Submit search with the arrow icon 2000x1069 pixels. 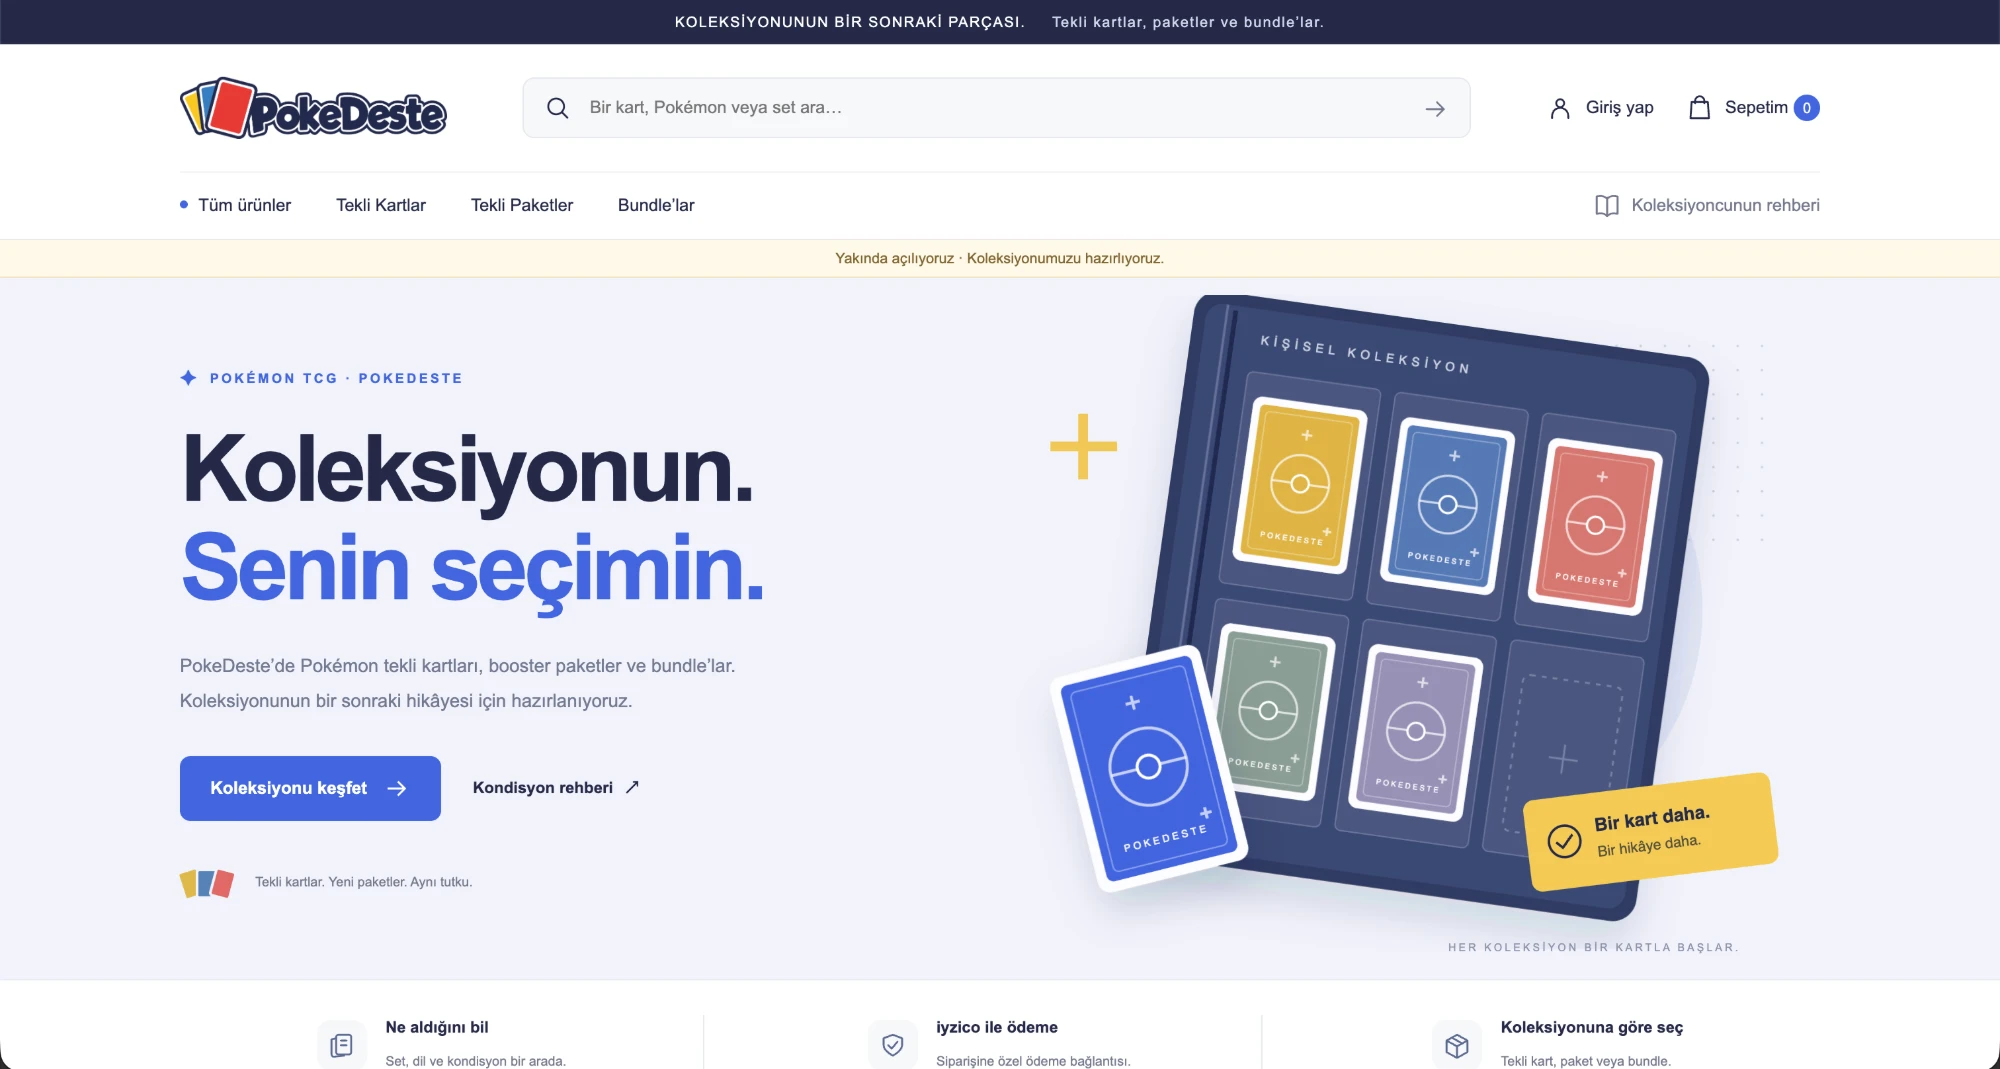1435,108
